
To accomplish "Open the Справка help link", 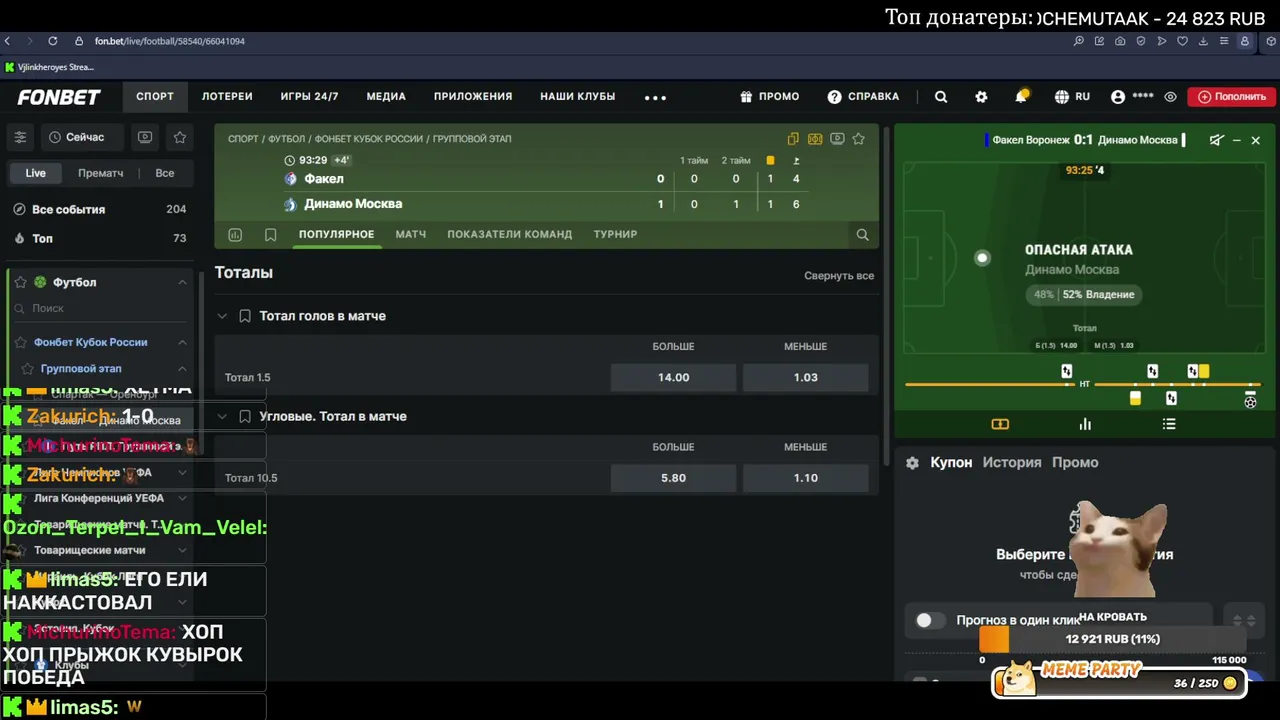I will click(x=863, y=97).
